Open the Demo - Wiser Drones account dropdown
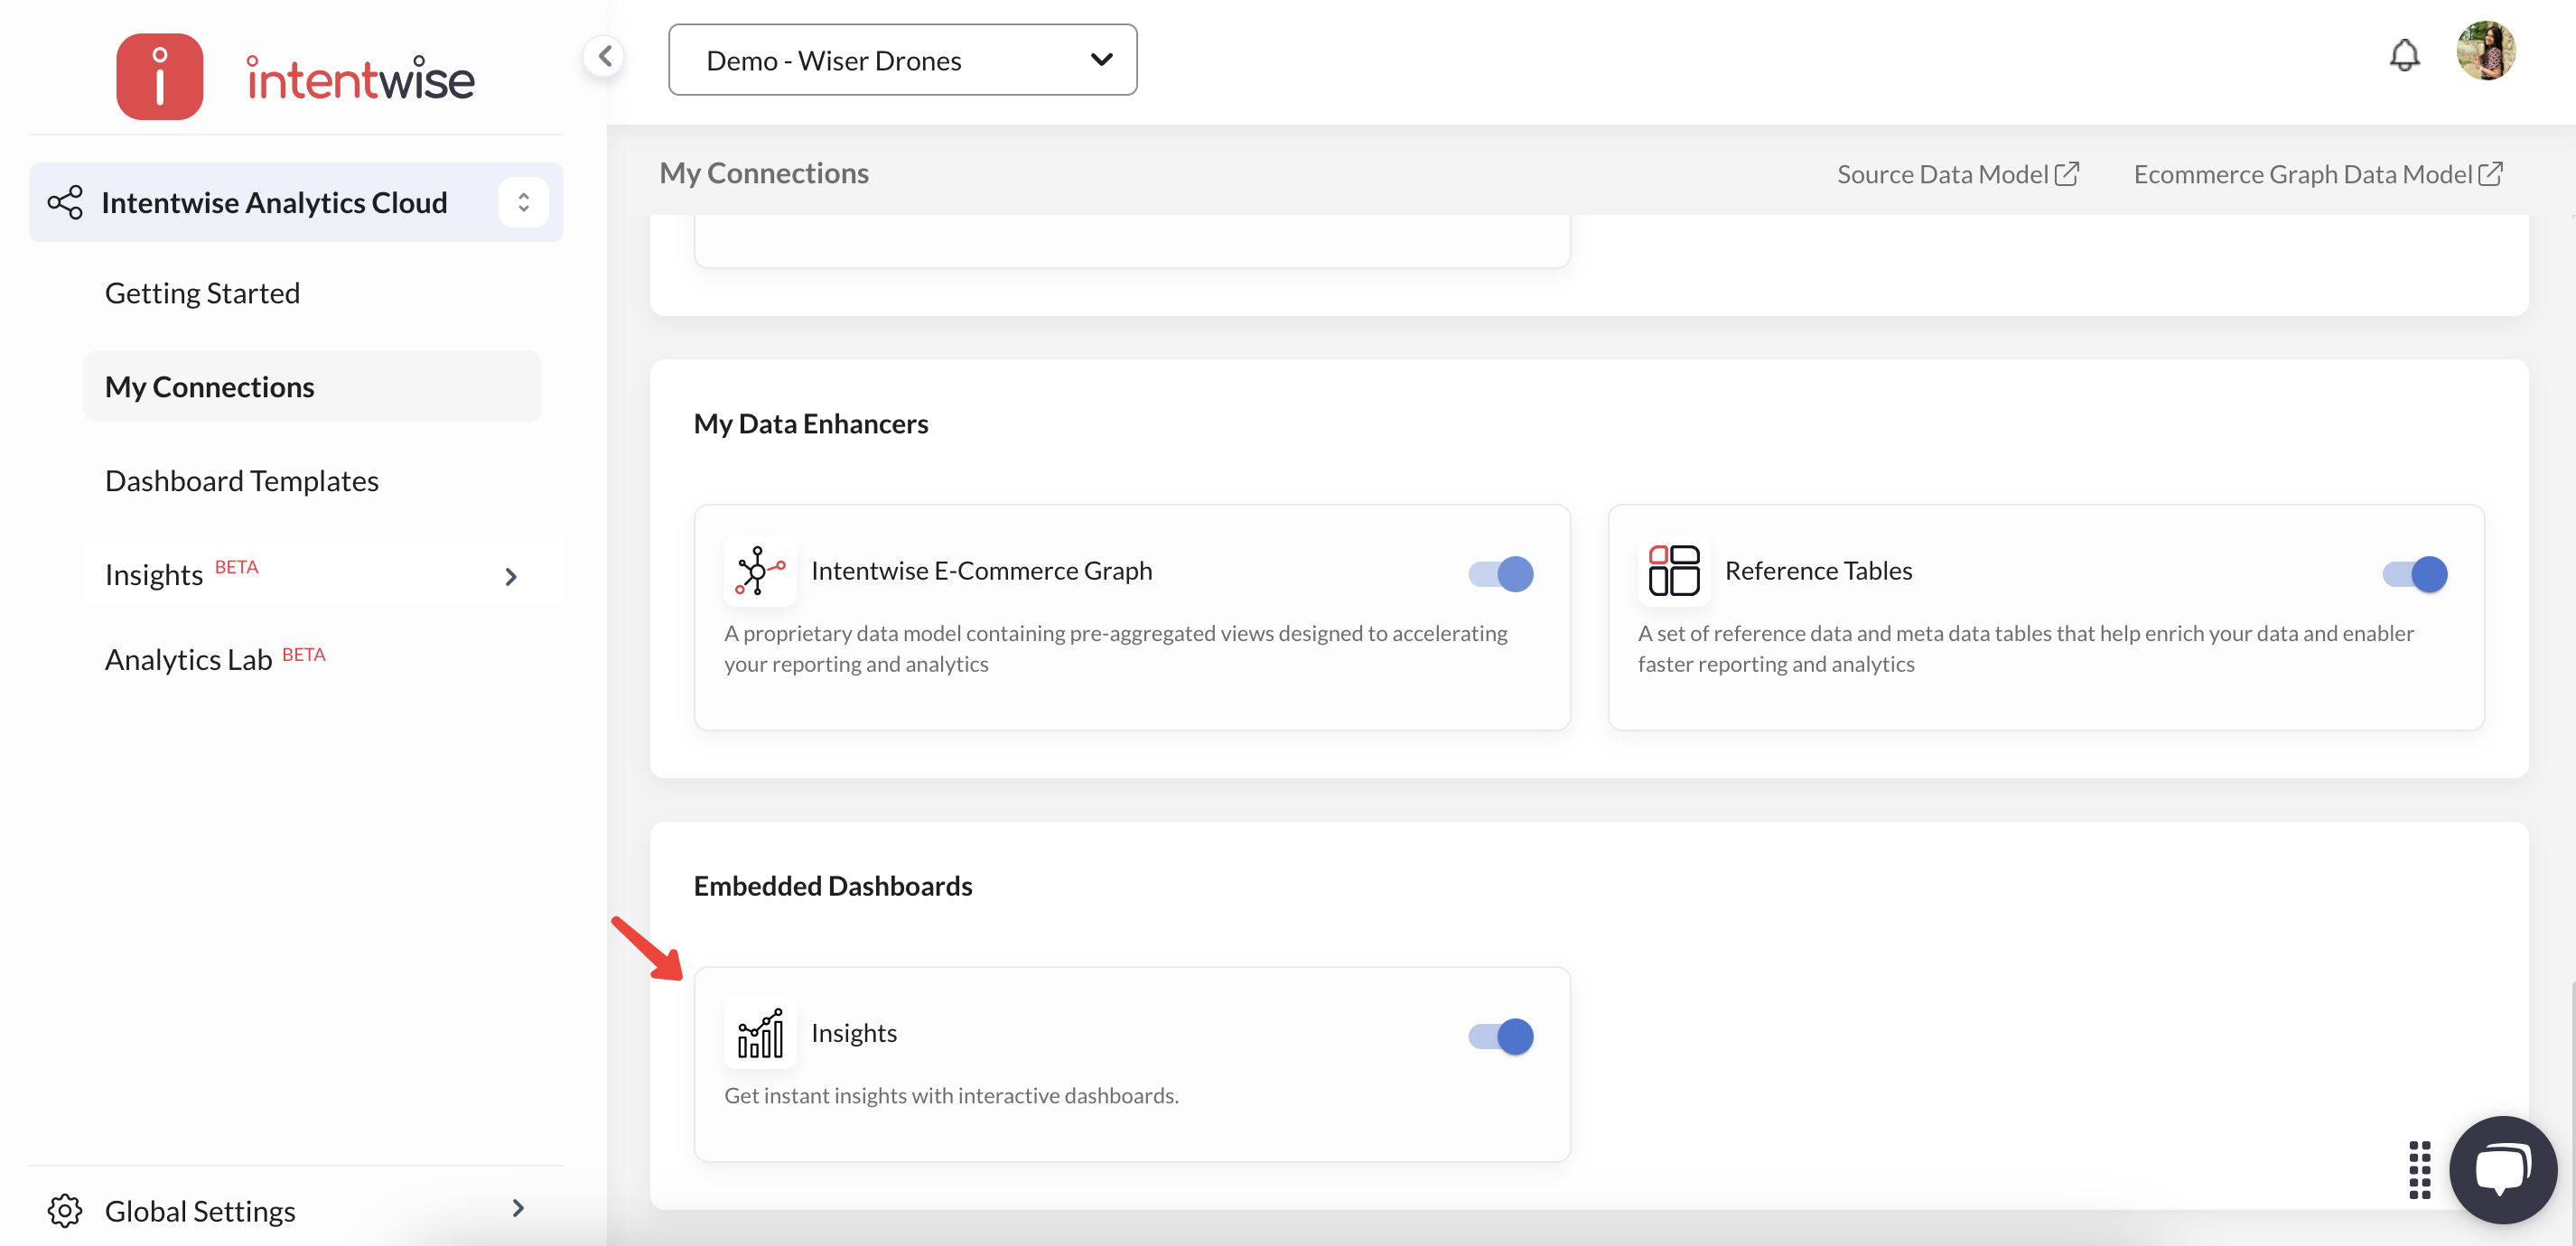2576x1246 pixels. [902, 60]
